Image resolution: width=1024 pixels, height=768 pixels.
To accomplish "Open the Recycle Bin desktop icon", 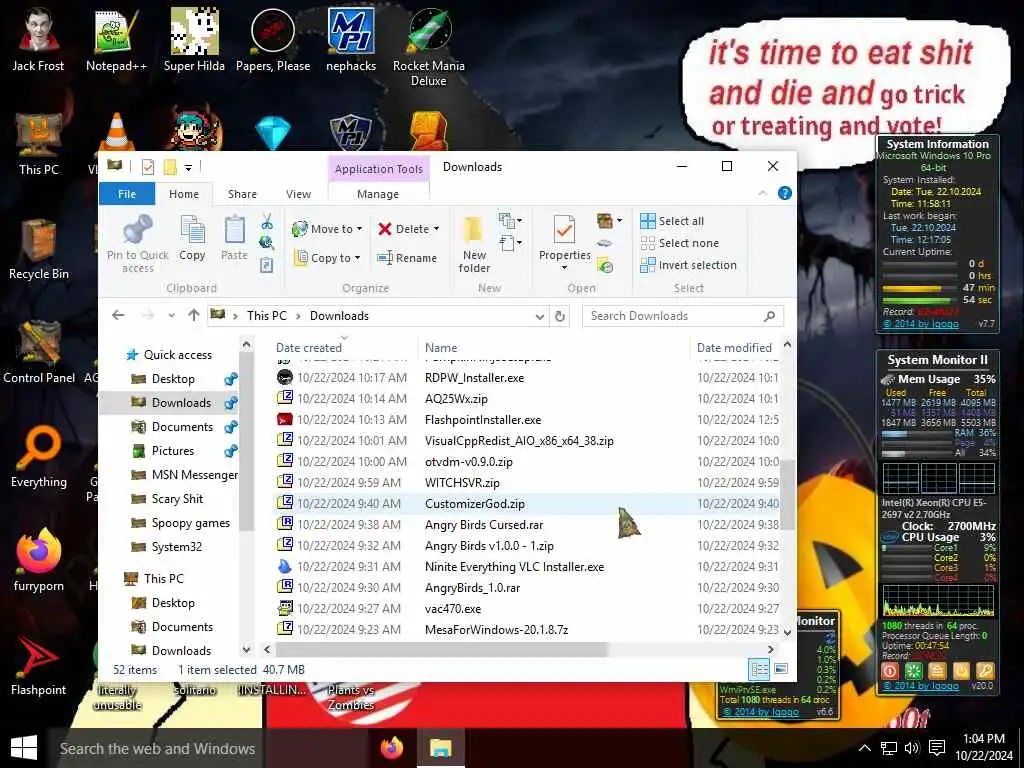I will [39, 249].
